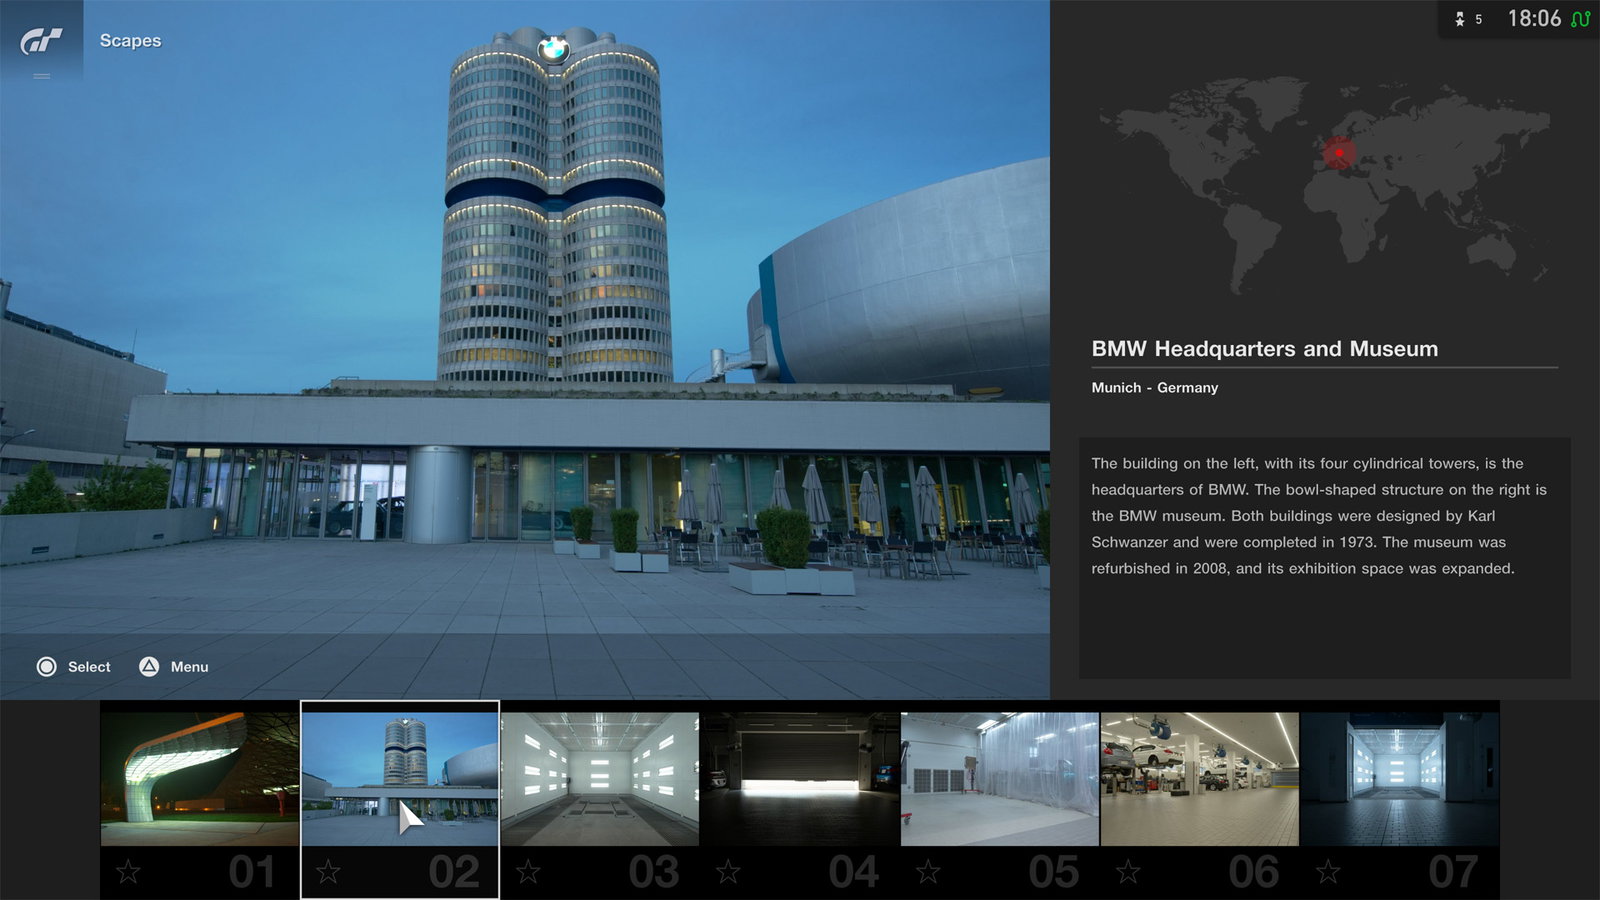Click the red location marker on map
Screen dimensions: 1600x900
coord(1339,153)
